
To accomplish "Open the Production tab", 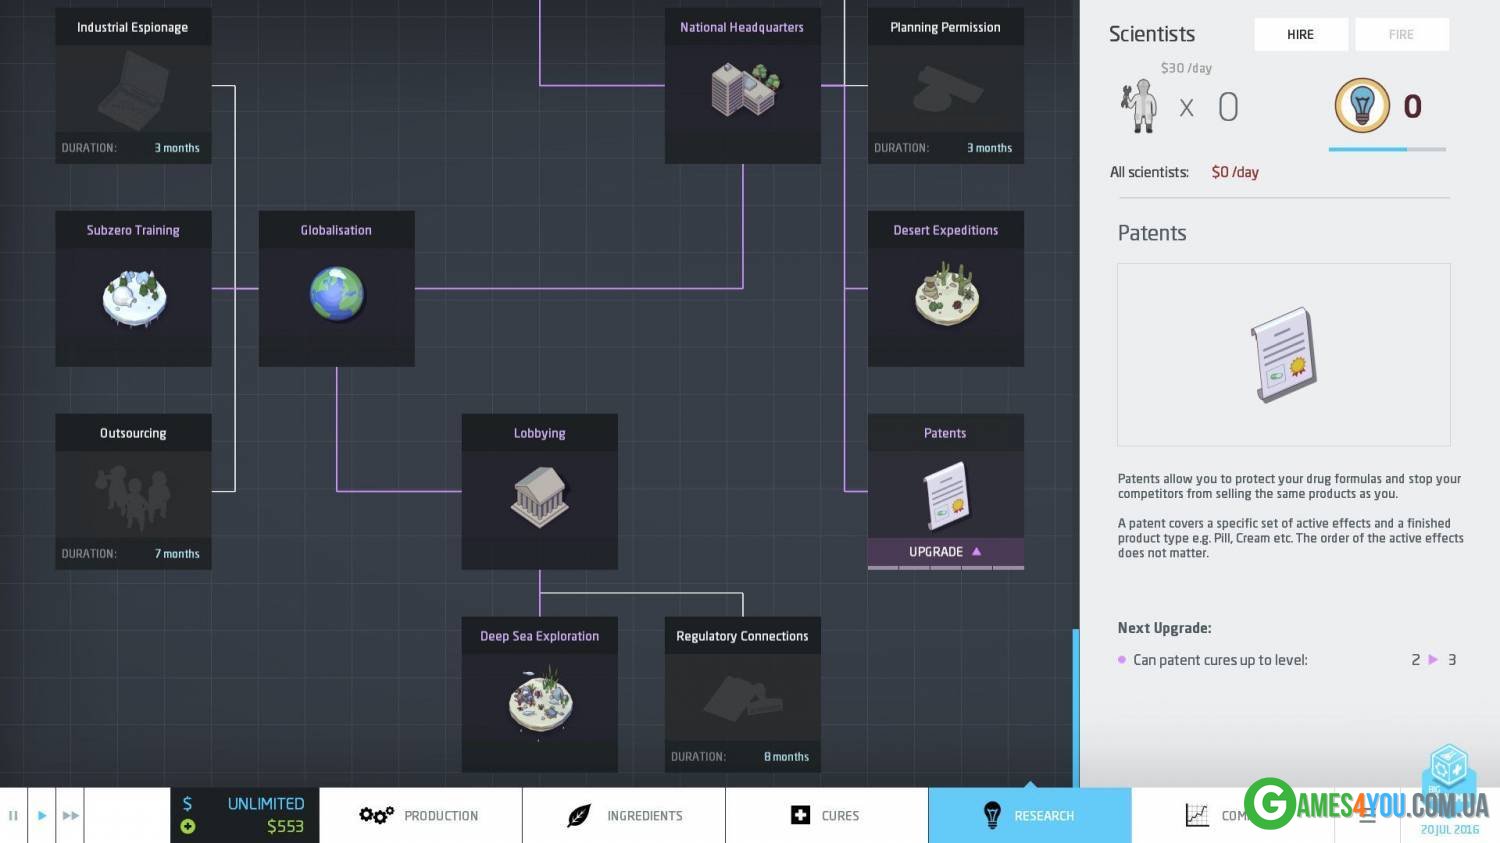I will pos(420,816).
